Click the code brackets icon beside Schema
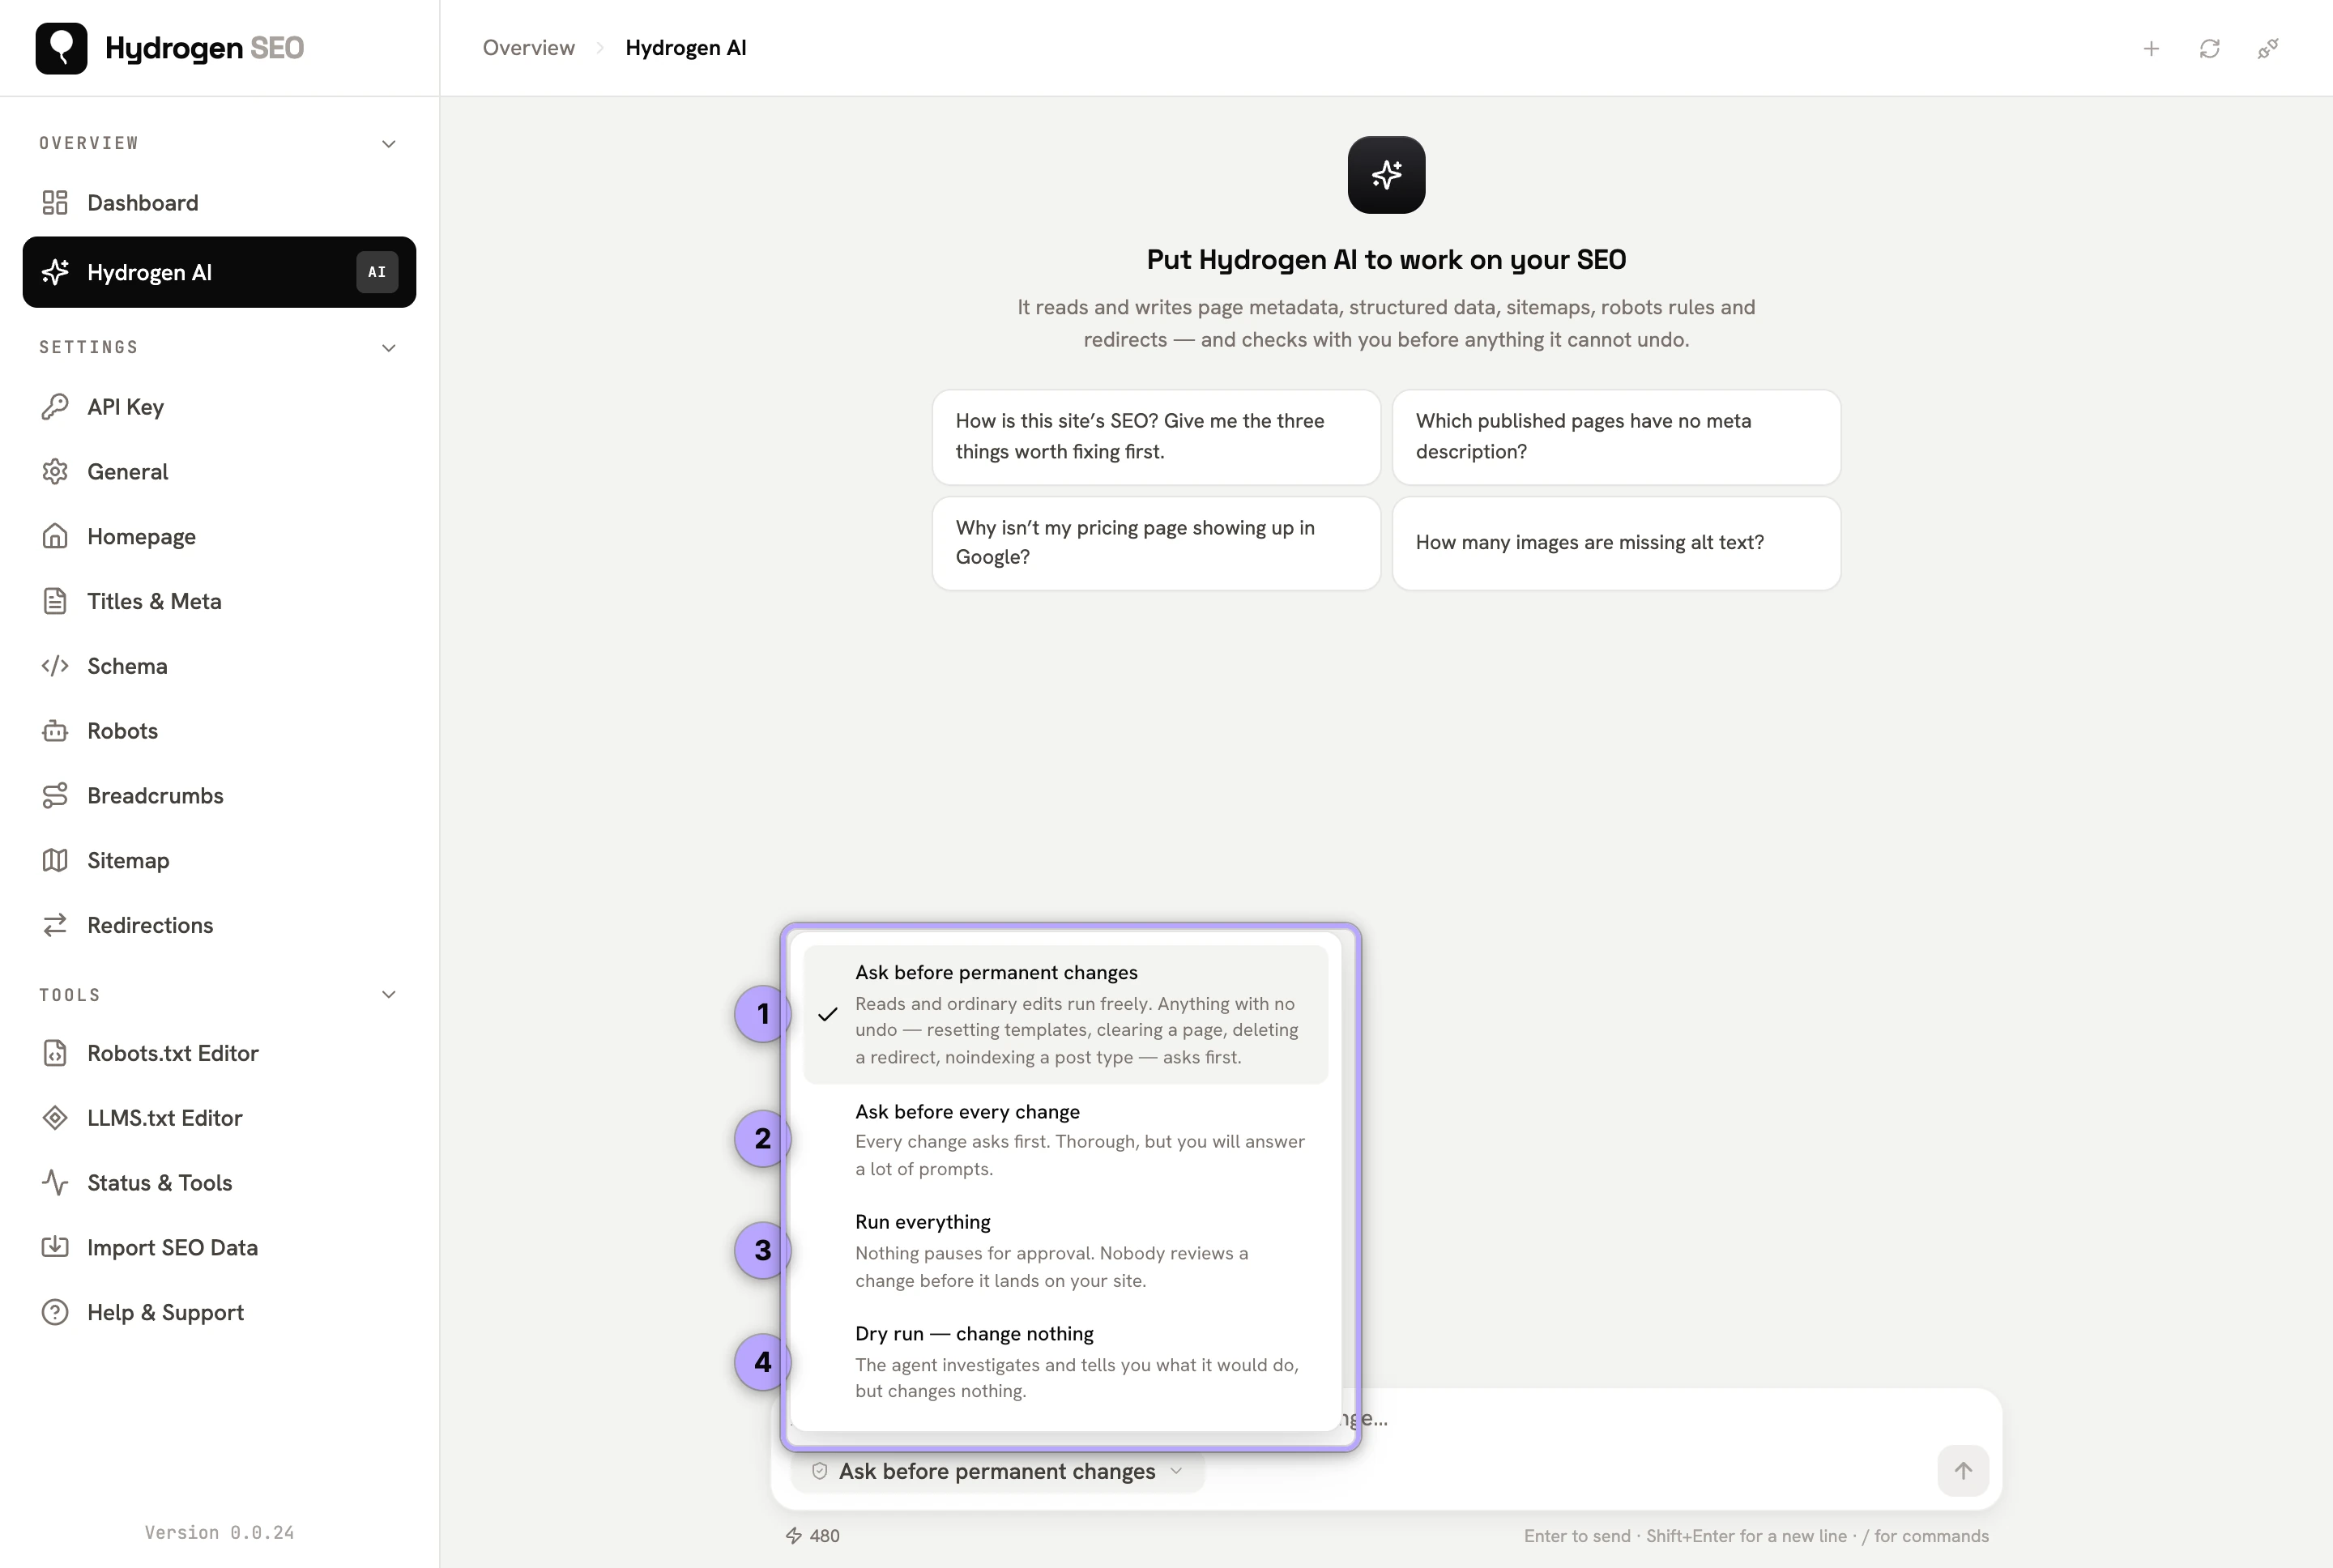The height and width of the screenshot is (1568, 2333). pos(55,666)
